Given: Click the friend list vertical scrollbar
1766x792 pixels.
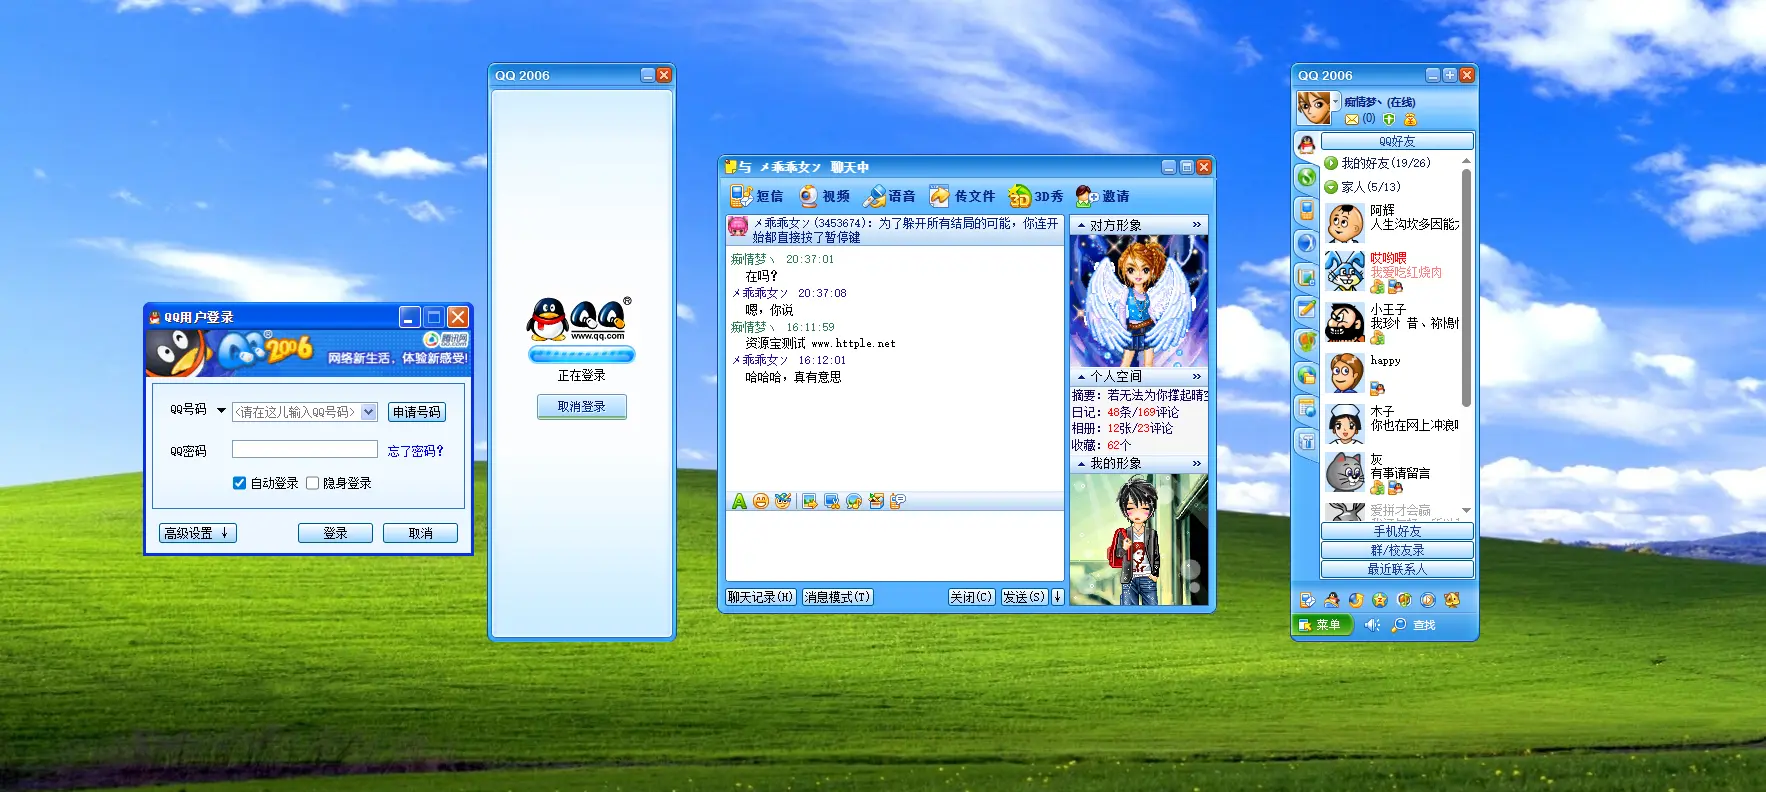Looking at the screenshot, I should coord(1466,288).
